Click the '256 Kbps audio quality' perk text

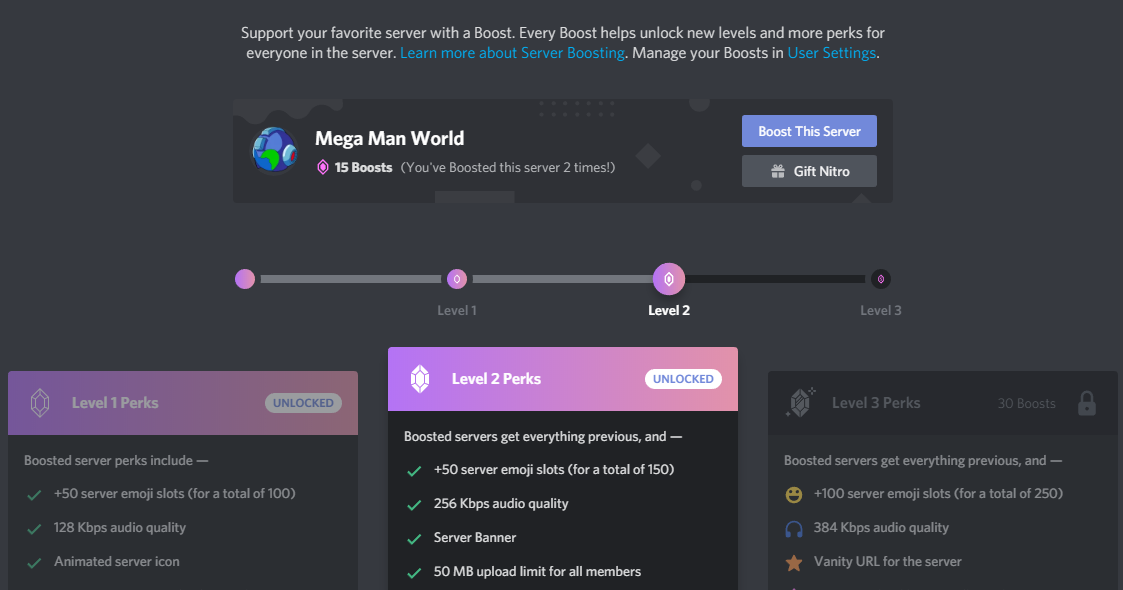501,503
